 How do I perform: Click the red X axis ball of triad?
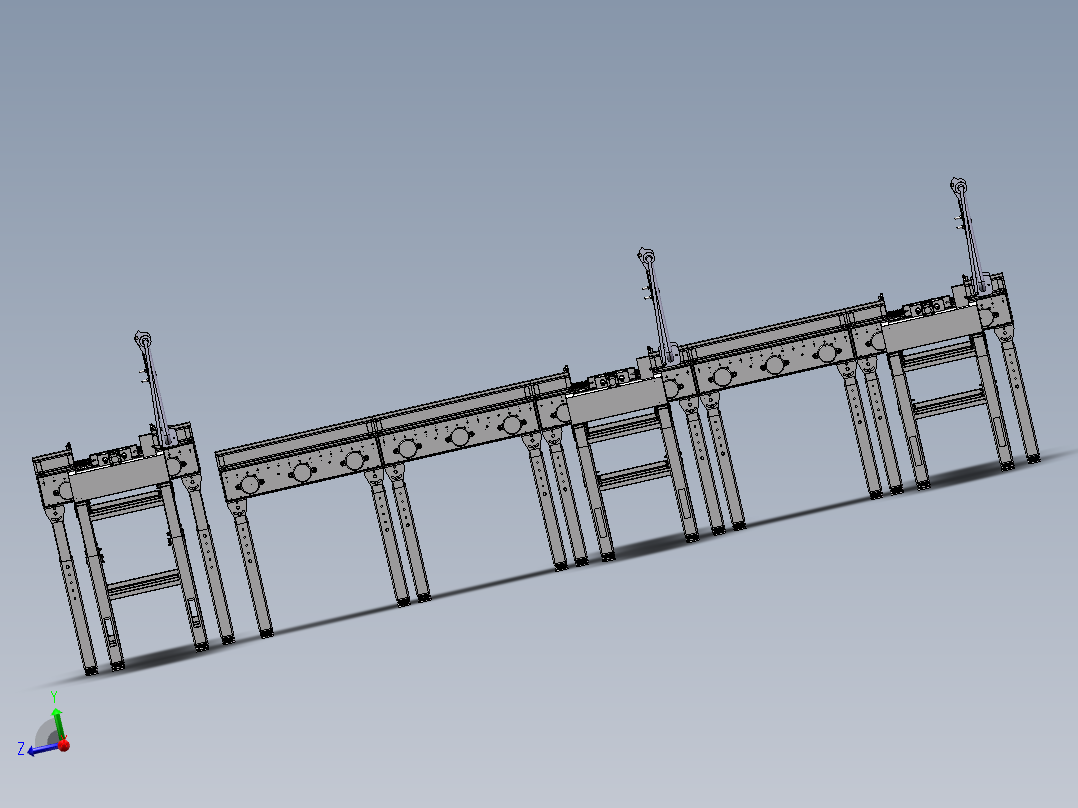coord(64,745)
